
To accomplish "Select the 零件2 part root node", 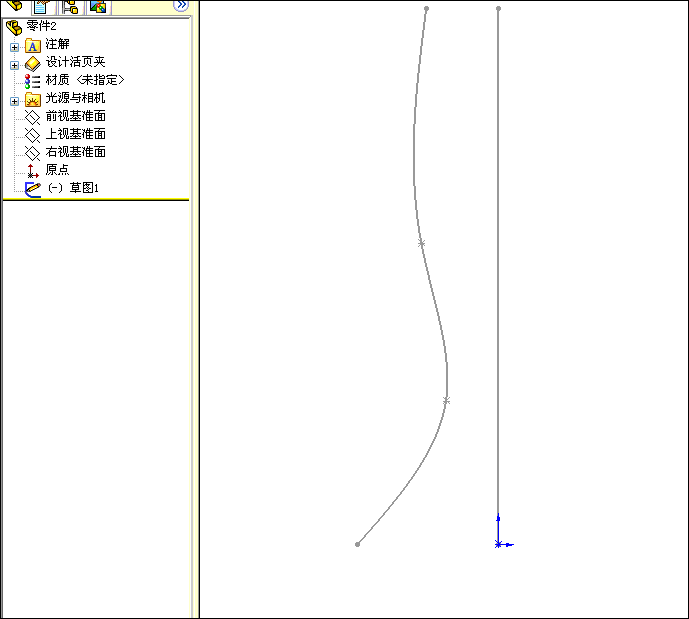I will coord(41,26).
